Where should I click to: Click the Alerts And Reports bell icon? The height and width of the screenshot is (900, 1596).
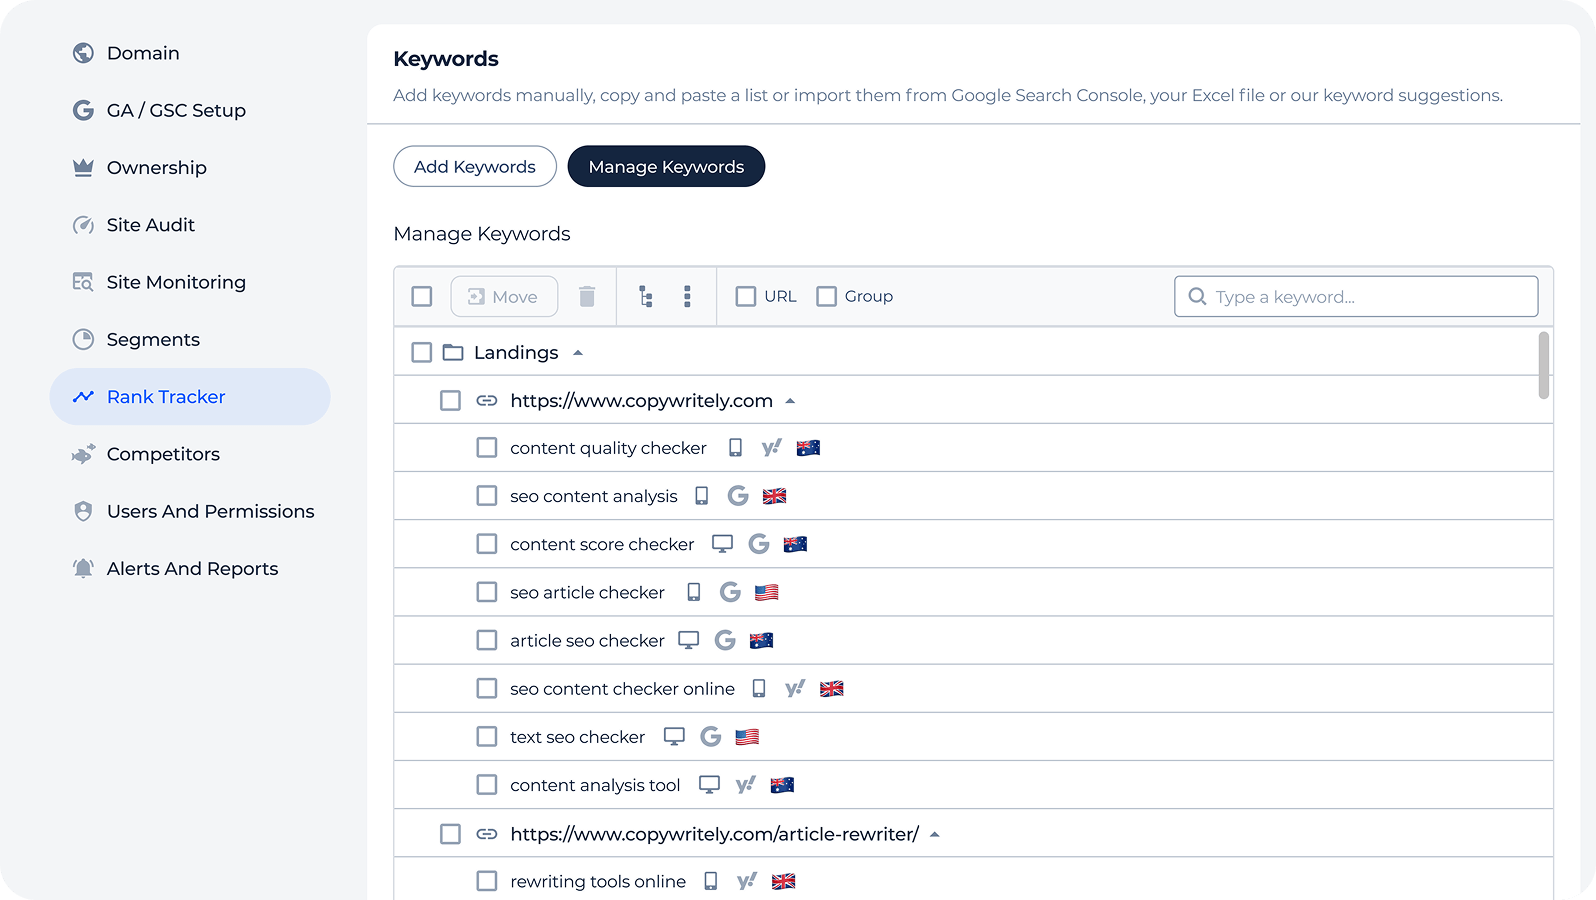pyautogui.click(x=83, y=568)
